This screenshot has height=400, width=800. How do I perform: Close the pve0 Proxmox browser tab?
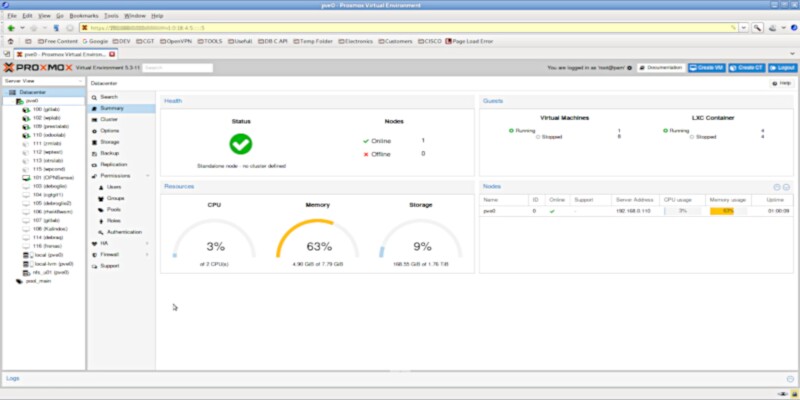(x=112, y=54)
